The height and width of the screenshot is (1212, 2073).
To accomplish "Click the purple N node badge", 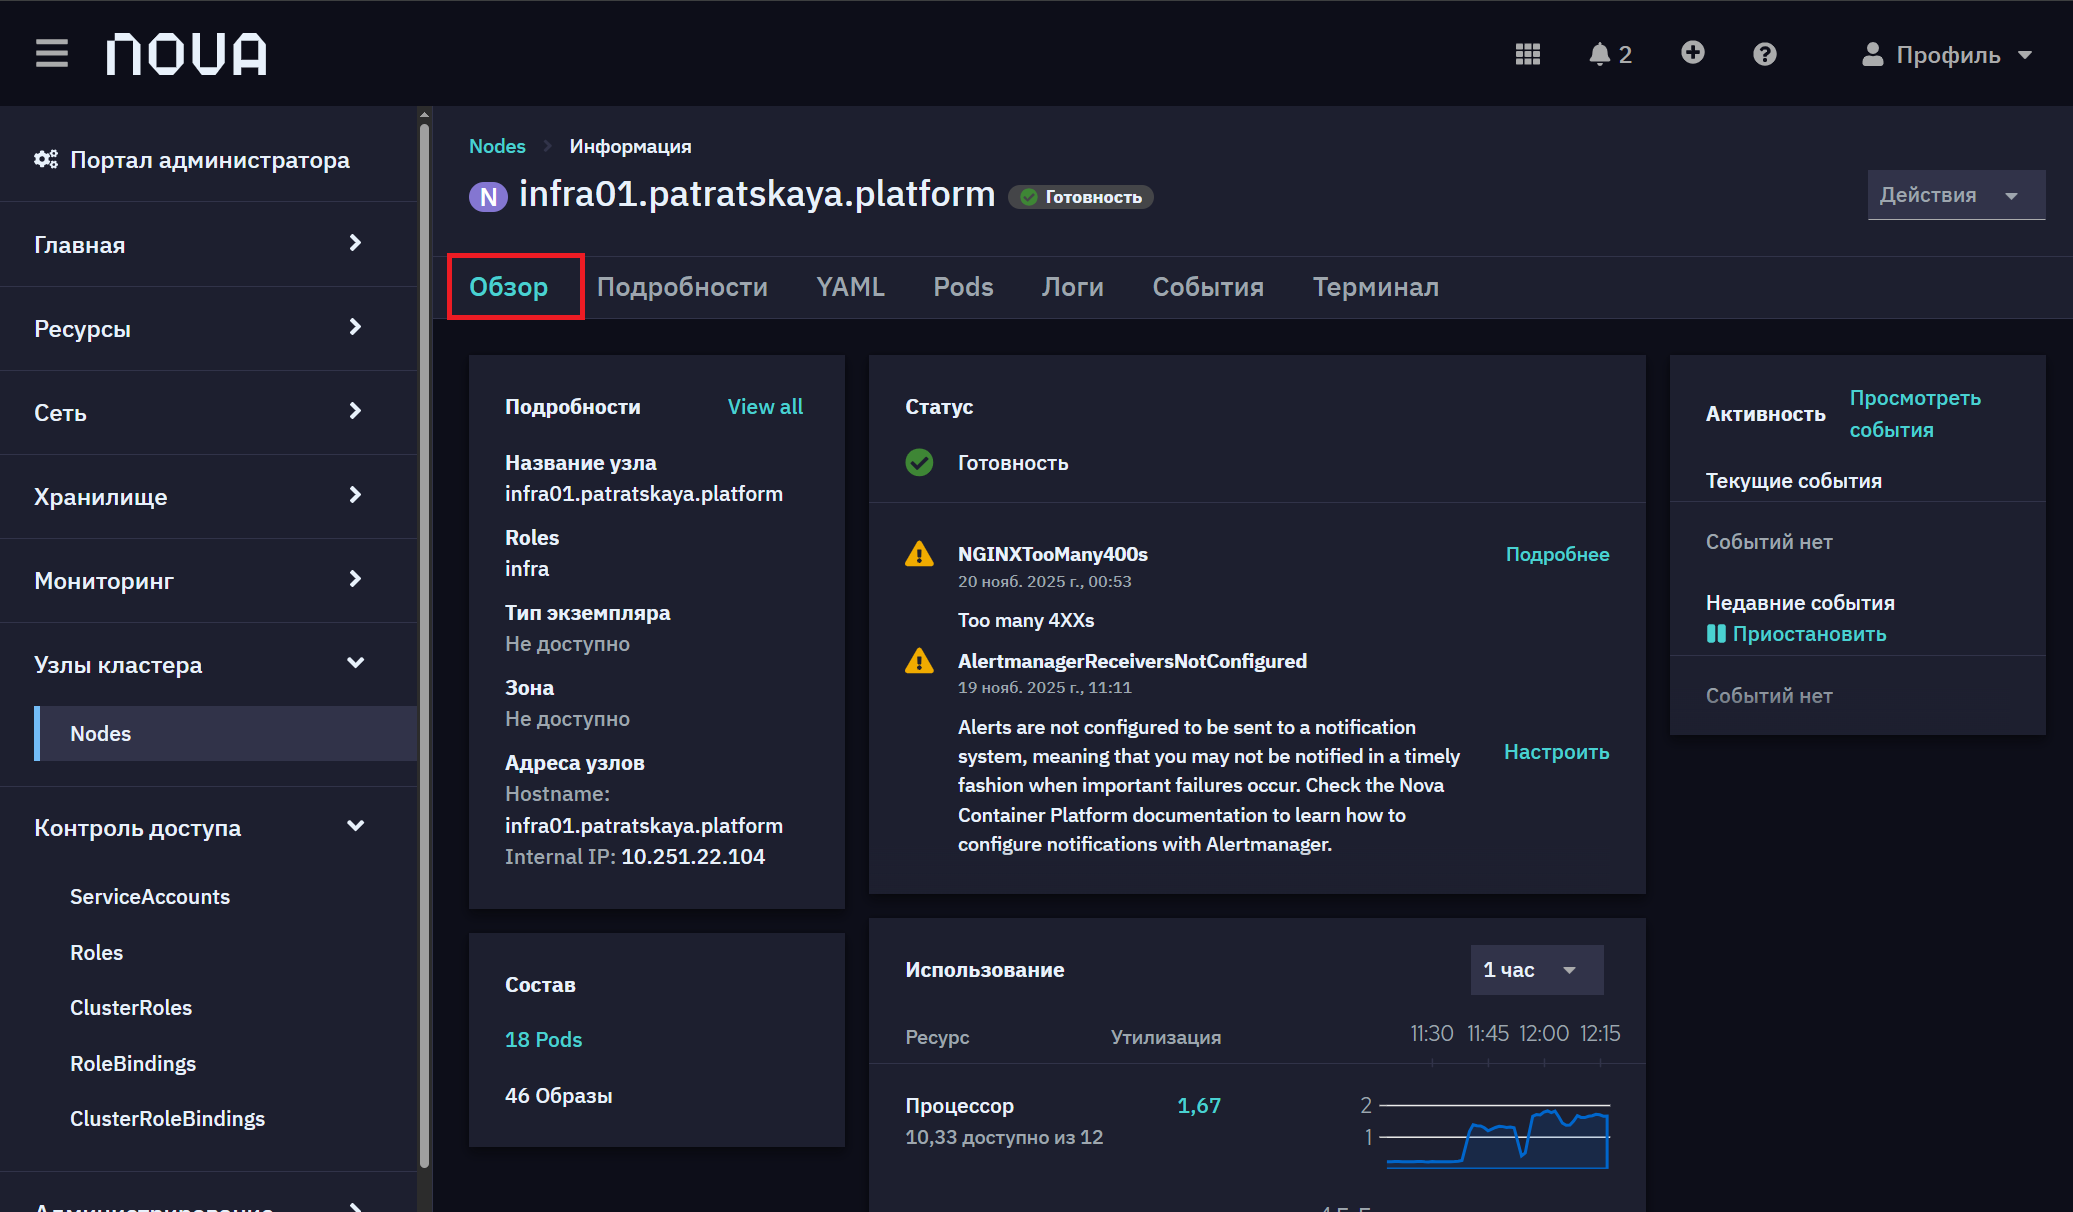I will pyautogui.click(x=488, y=196).
